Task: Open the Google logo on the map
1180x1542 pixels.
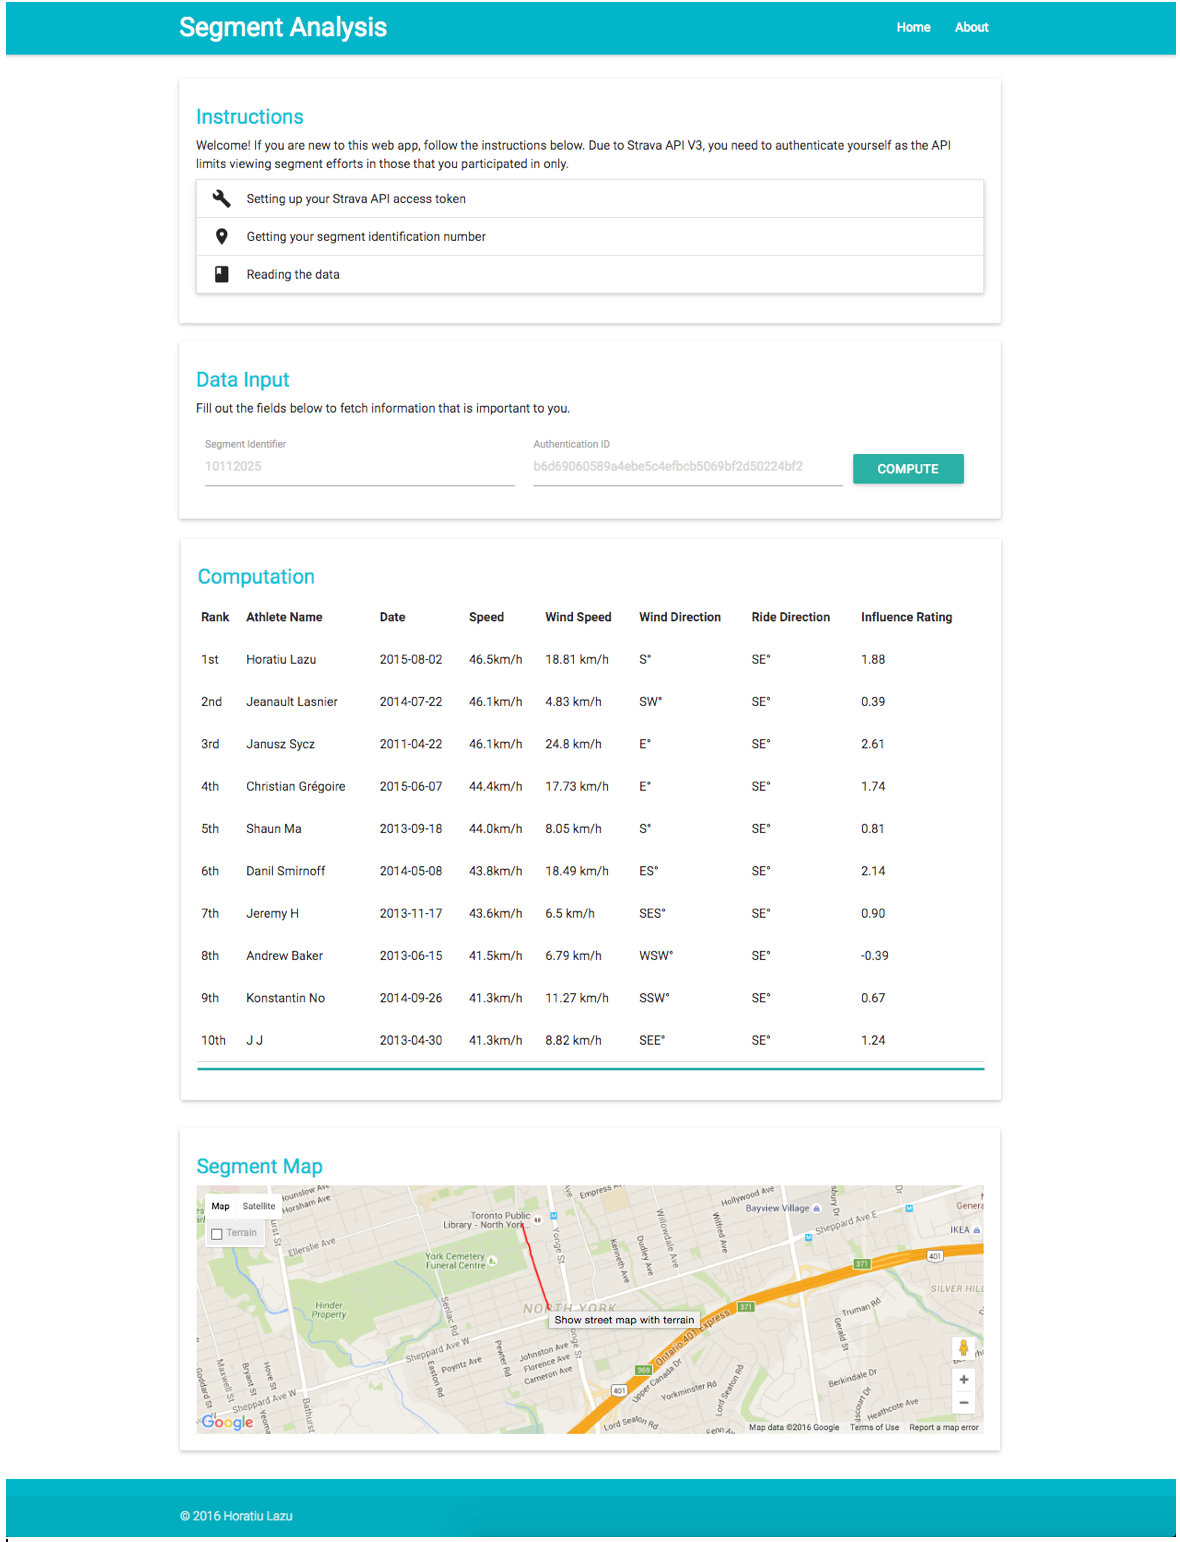Action: (x=227, y=1421)
